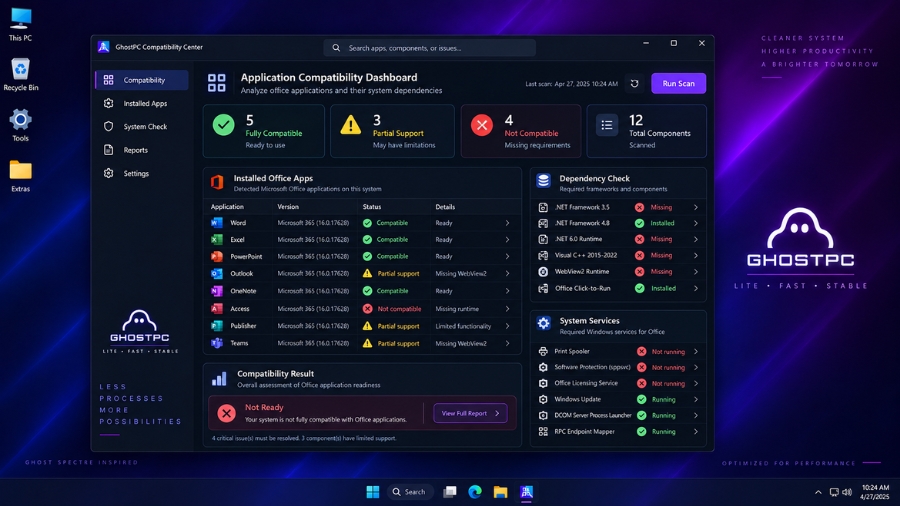Image resolution: width=900 pixels, height=506 pixels.
Task: Open Microsoft Edge from the taskbar
Action: 475,492
